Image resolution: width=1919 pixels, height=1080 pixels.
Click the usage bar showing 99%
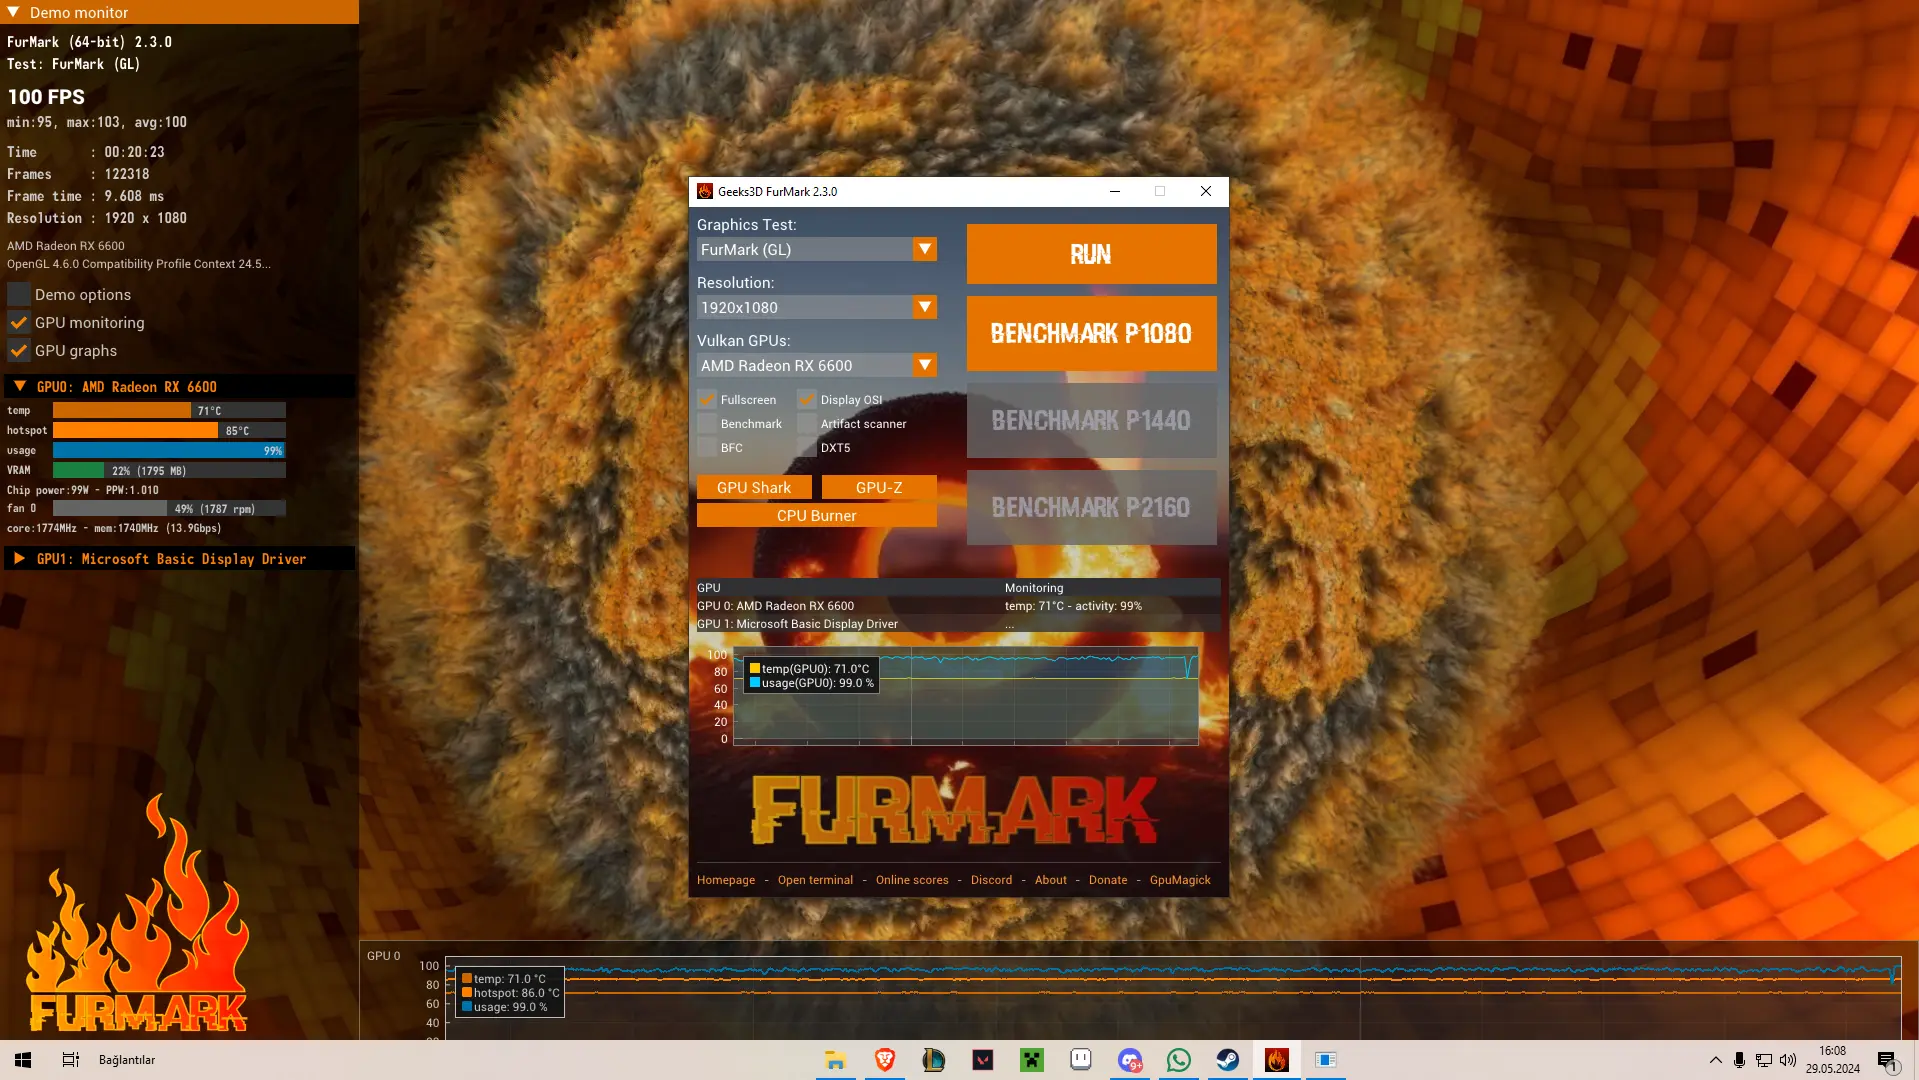pyautogui.click(x=169, y=450)
